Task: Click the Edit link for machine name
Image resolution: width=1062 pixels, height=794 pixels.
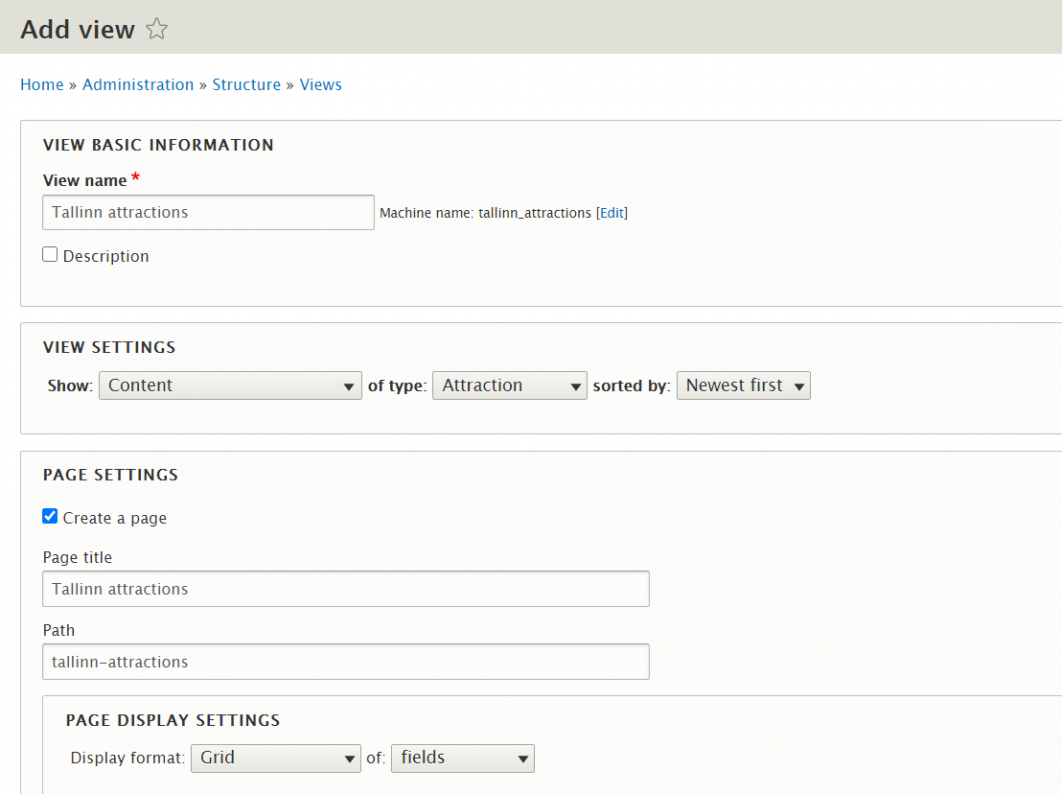Action: [x=613, y=212]
